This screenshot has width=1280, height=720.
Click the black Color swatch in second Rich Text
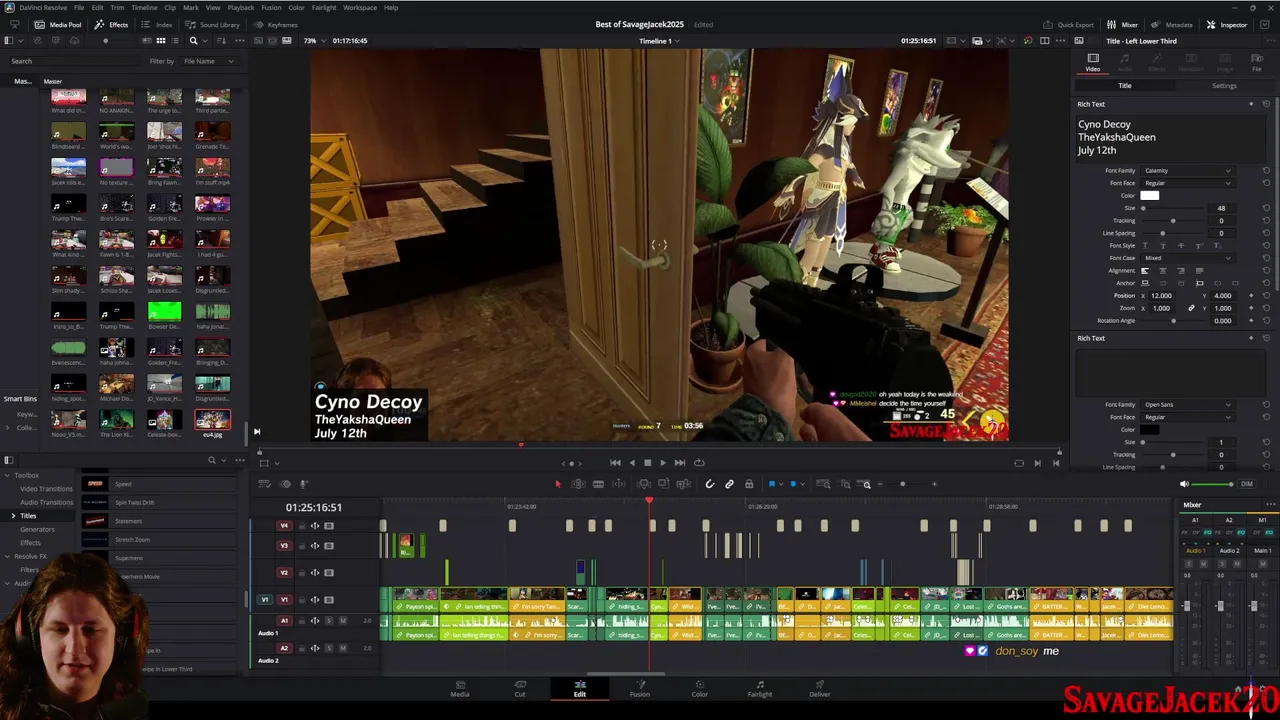coord(1149,430)
